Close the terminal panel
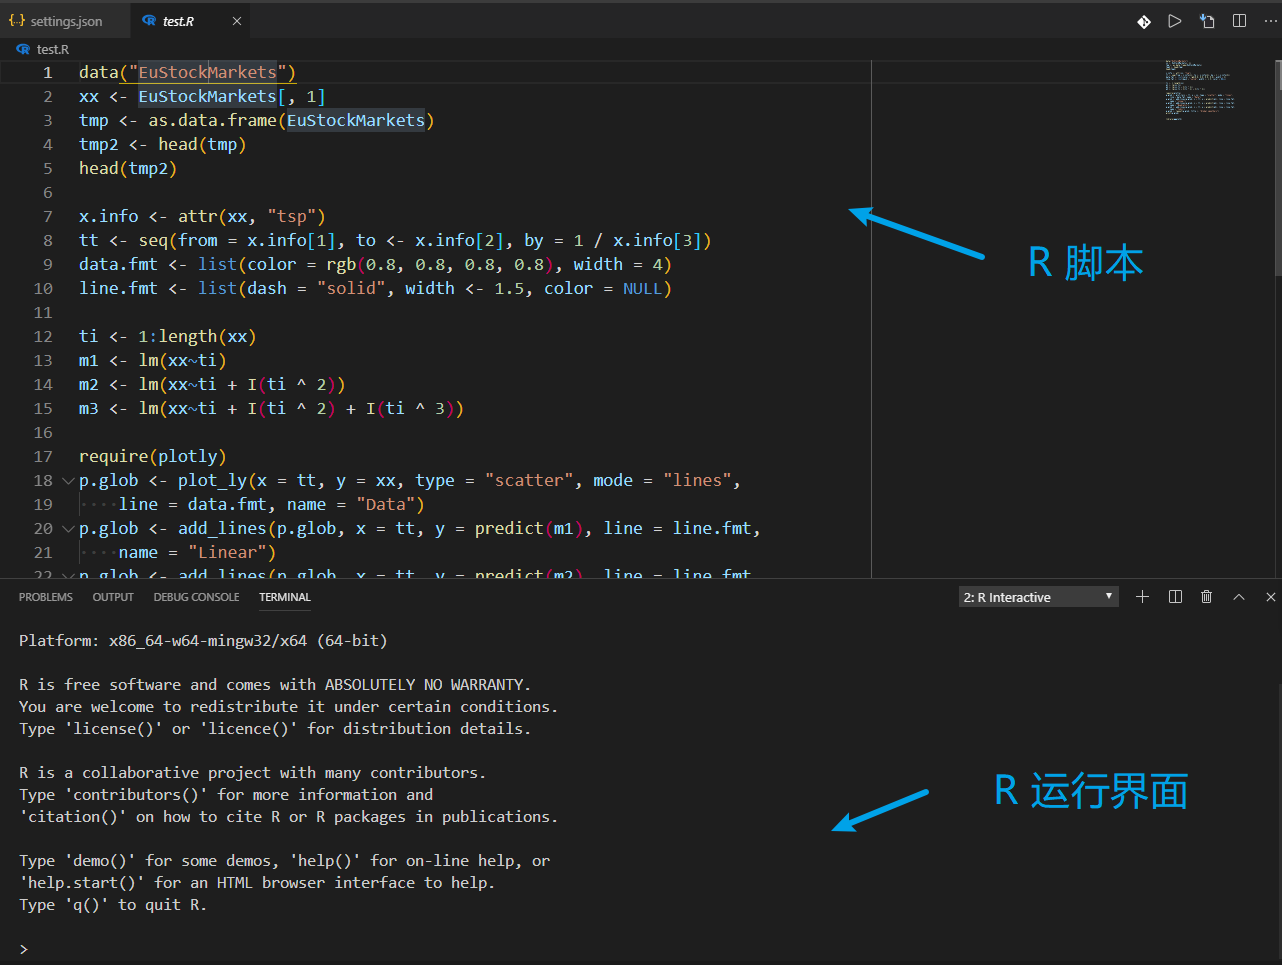Image resolution: width=1282 pixels, height=965 pixels. (x=1271, y=597)
